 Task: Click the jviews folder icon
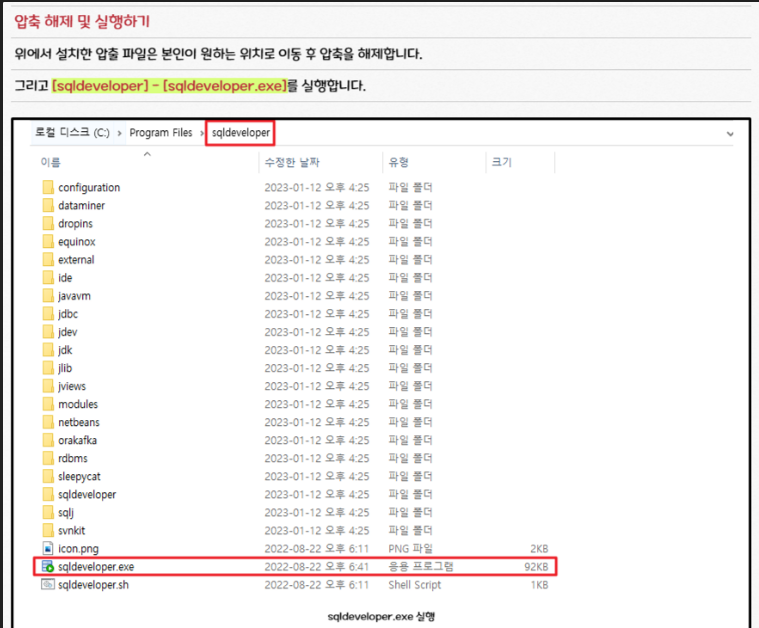(x=48, y=386)
